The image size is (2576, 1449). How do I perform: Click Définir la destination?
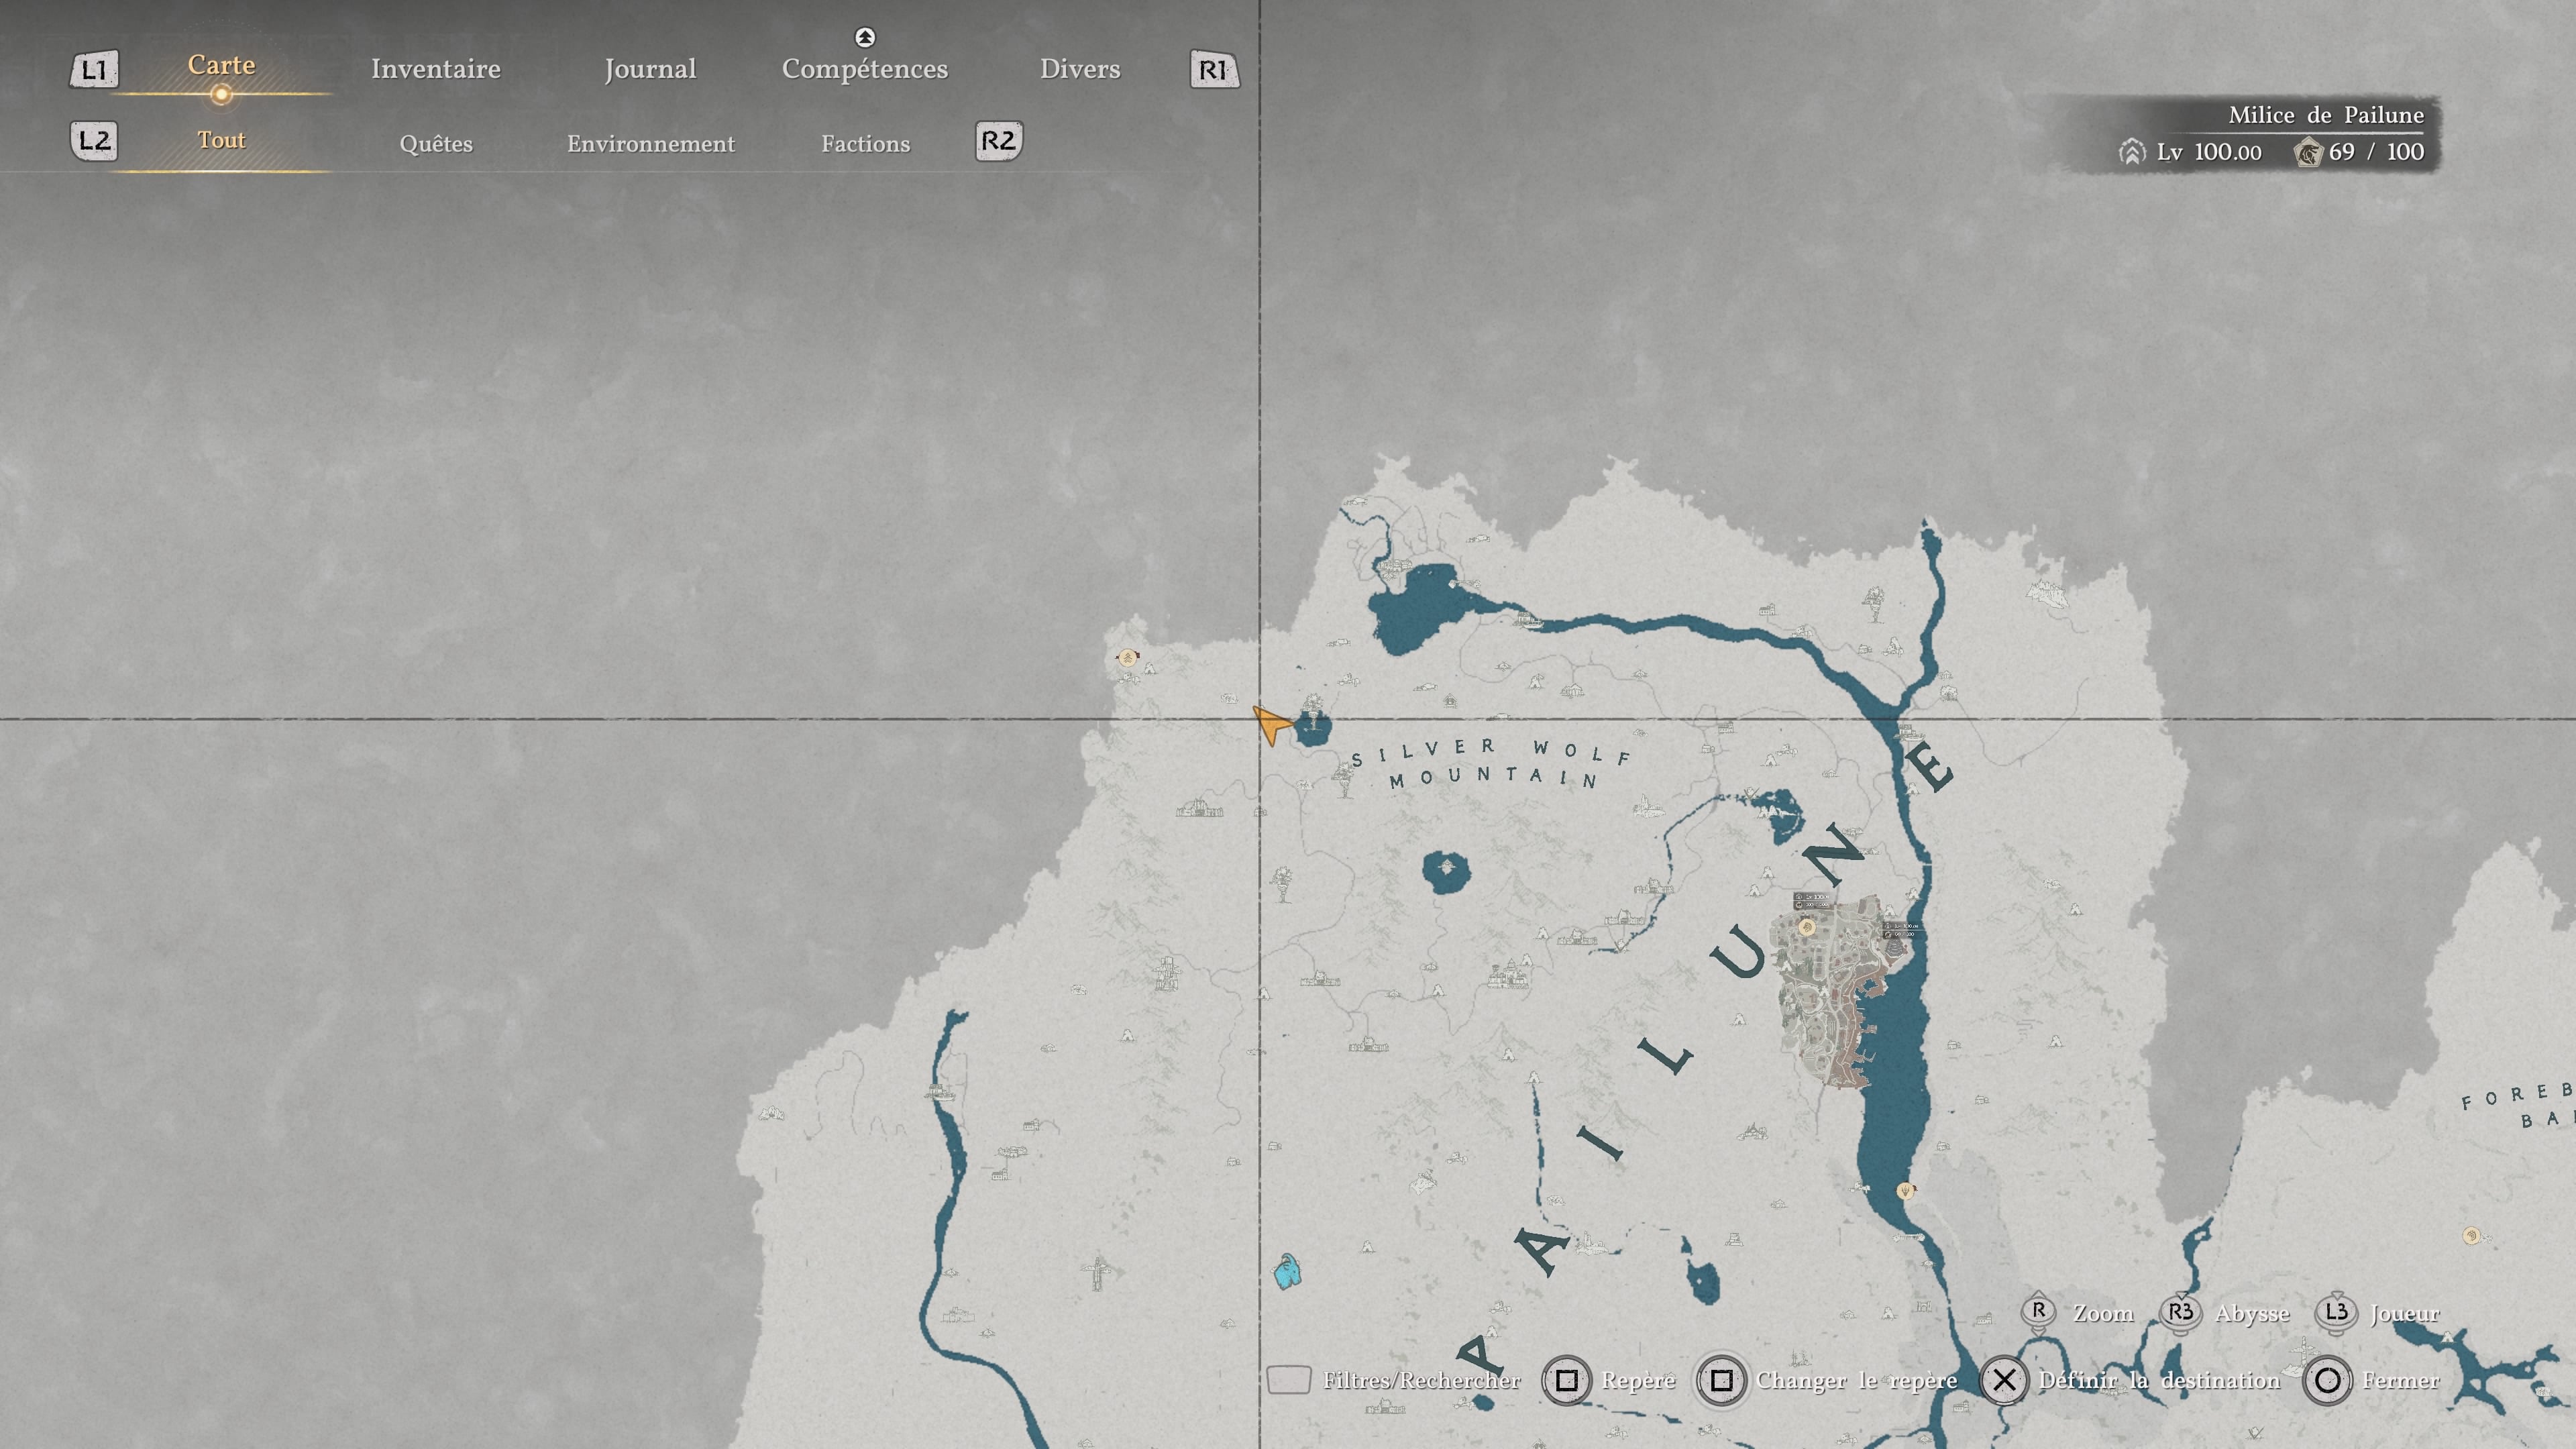tap(2159, 1381)
